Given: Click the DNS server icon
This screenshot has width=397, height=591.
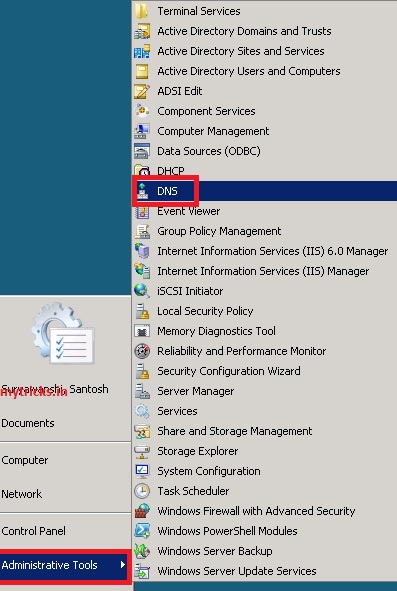Looking at the screenshot, I should click(x=142, y=191).
